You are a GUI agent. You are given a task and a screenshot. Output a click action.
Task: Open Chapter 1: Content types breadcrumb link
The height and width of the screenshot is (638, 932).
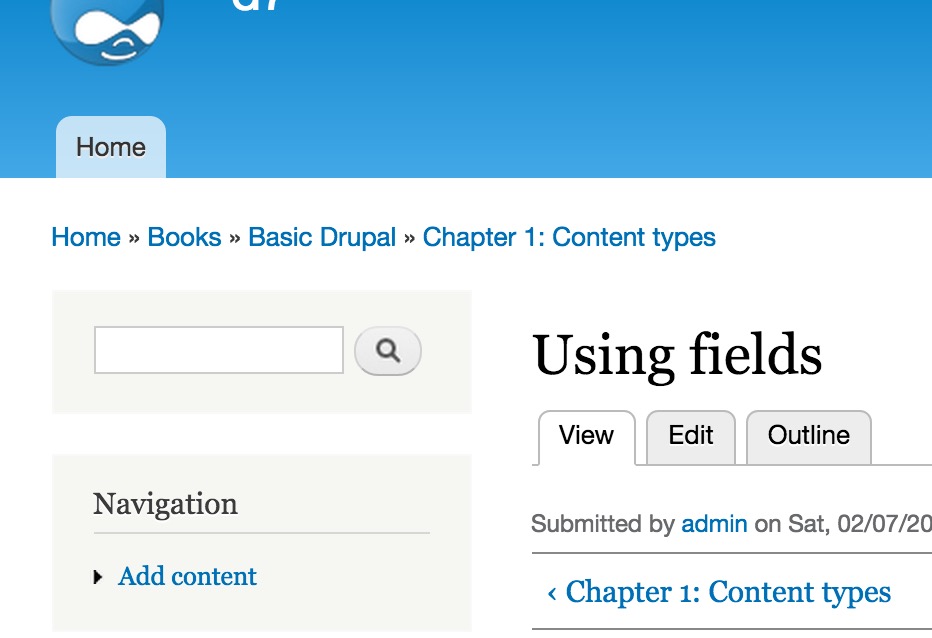[569, 237]
